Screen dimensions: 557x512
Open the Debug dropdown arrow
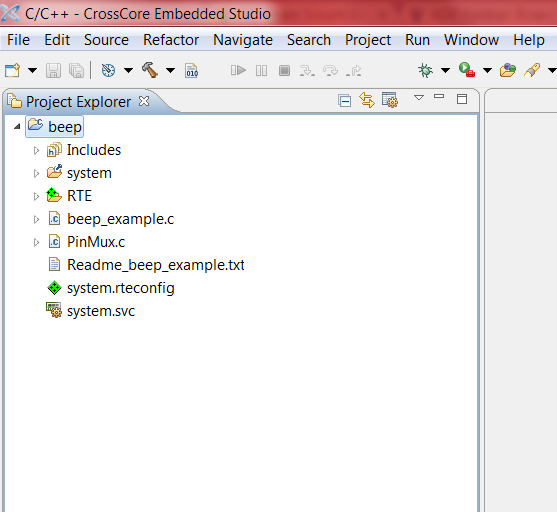[x=445, y=70]
